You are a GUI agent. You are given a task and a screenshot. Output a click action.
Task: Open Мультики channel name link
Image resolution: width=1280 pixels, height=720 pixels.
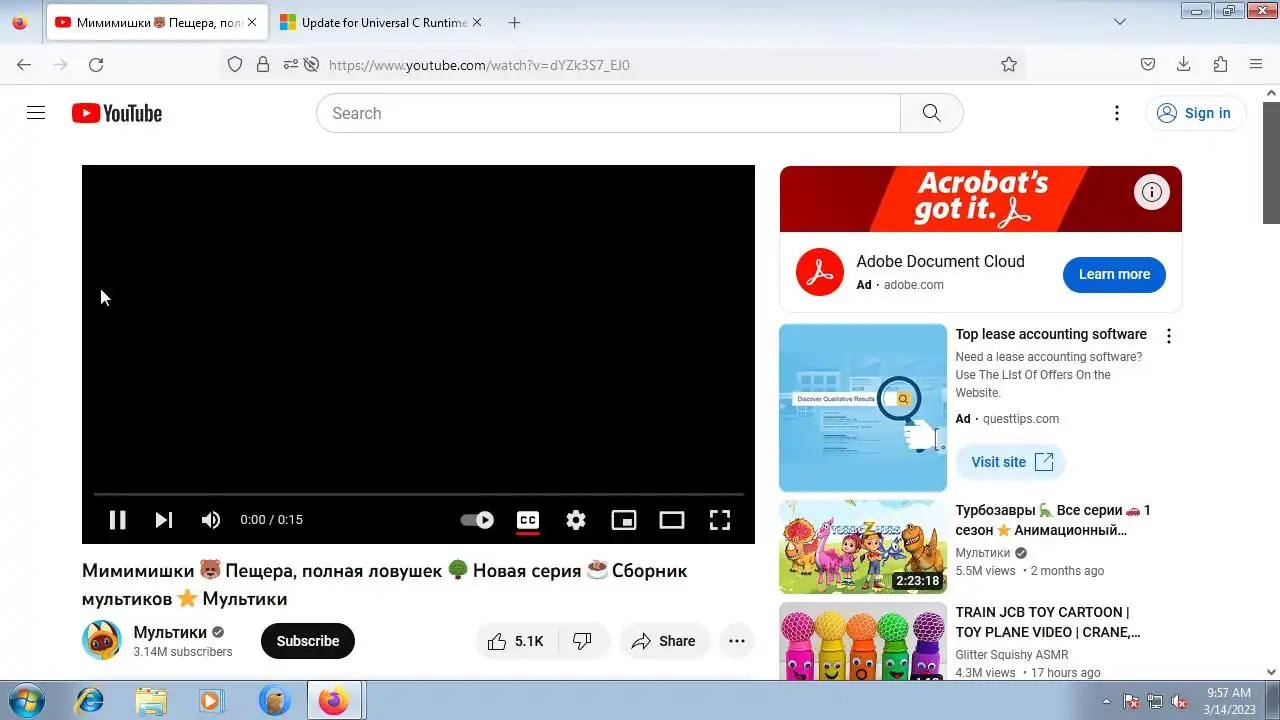(x=170, y=632)
